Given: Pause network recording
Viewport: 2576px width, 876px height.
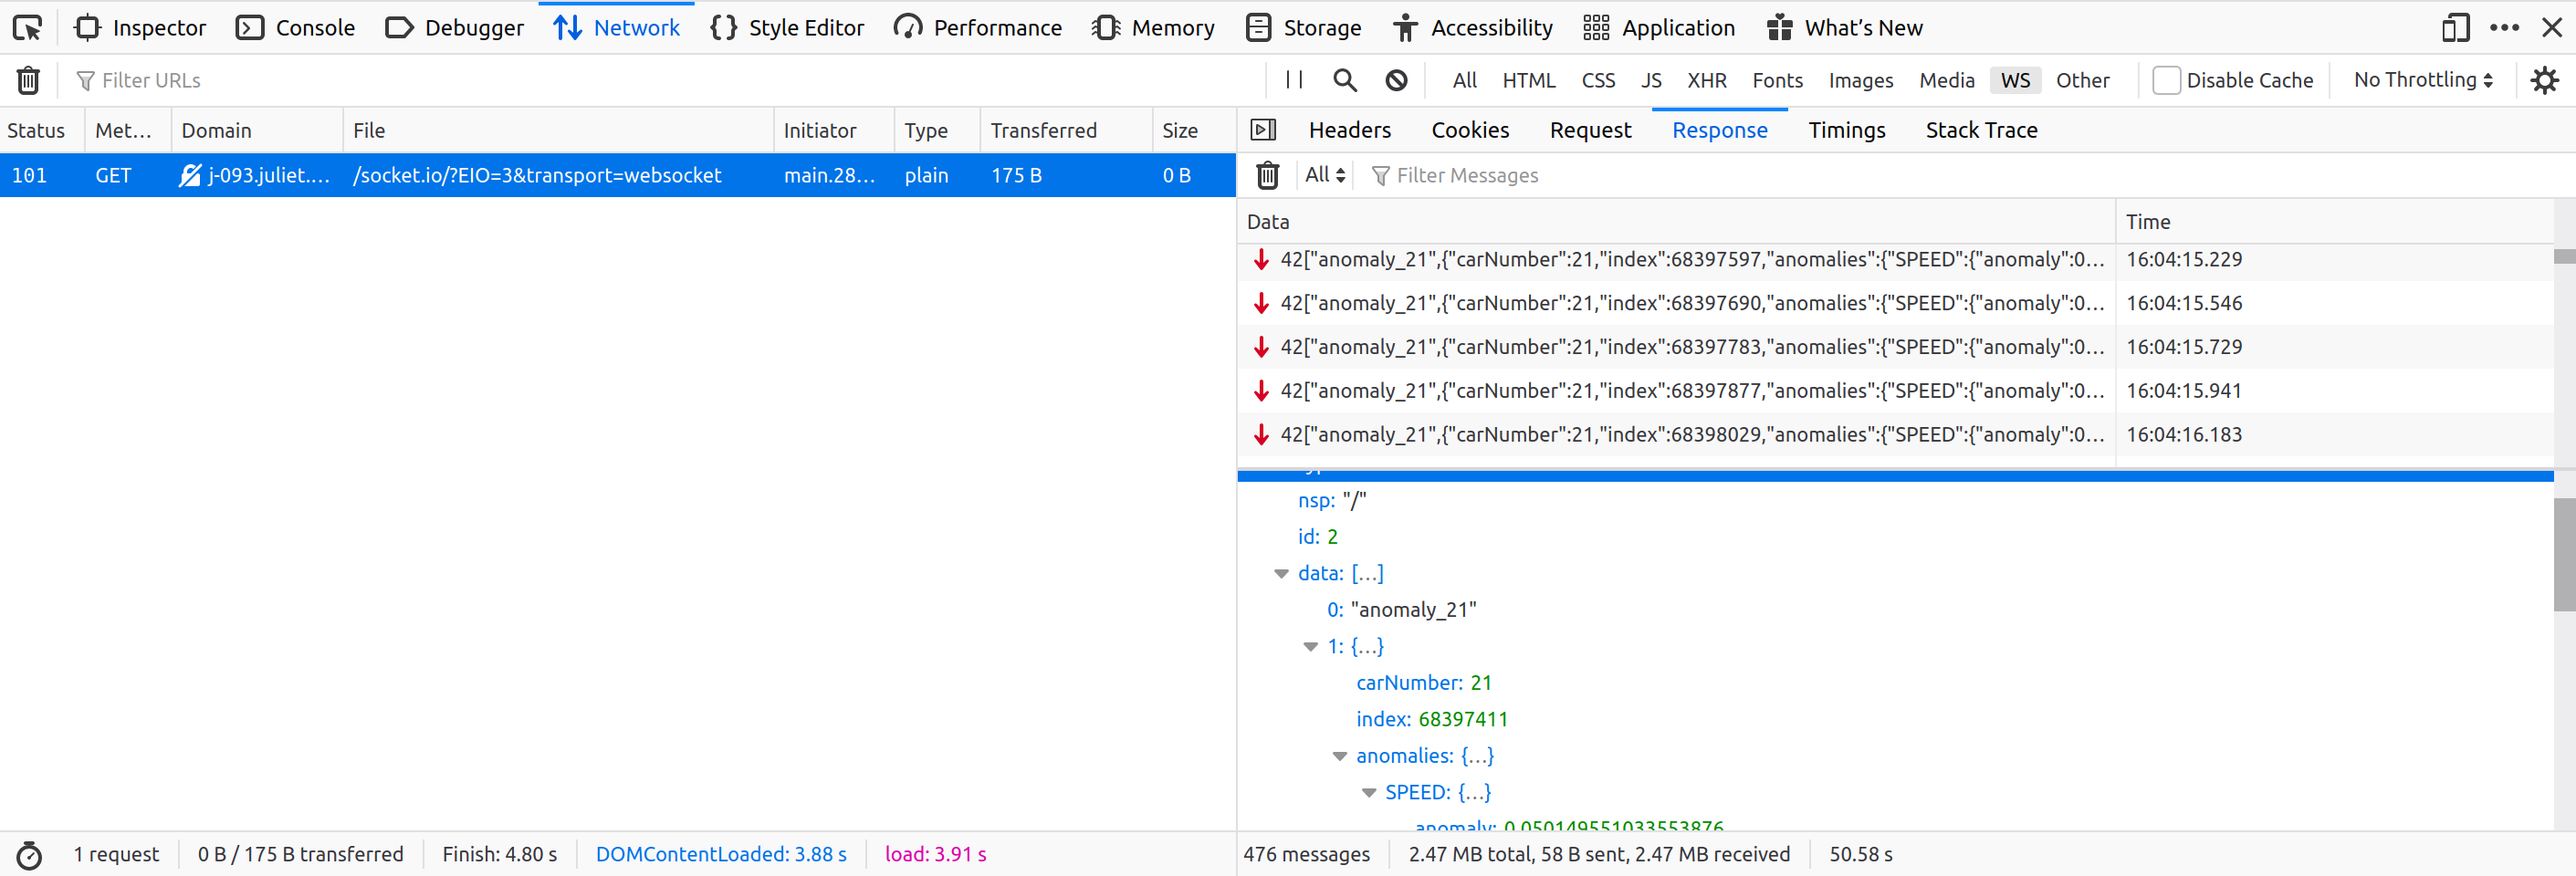Looking at the screenshot, I should 1294,80.
